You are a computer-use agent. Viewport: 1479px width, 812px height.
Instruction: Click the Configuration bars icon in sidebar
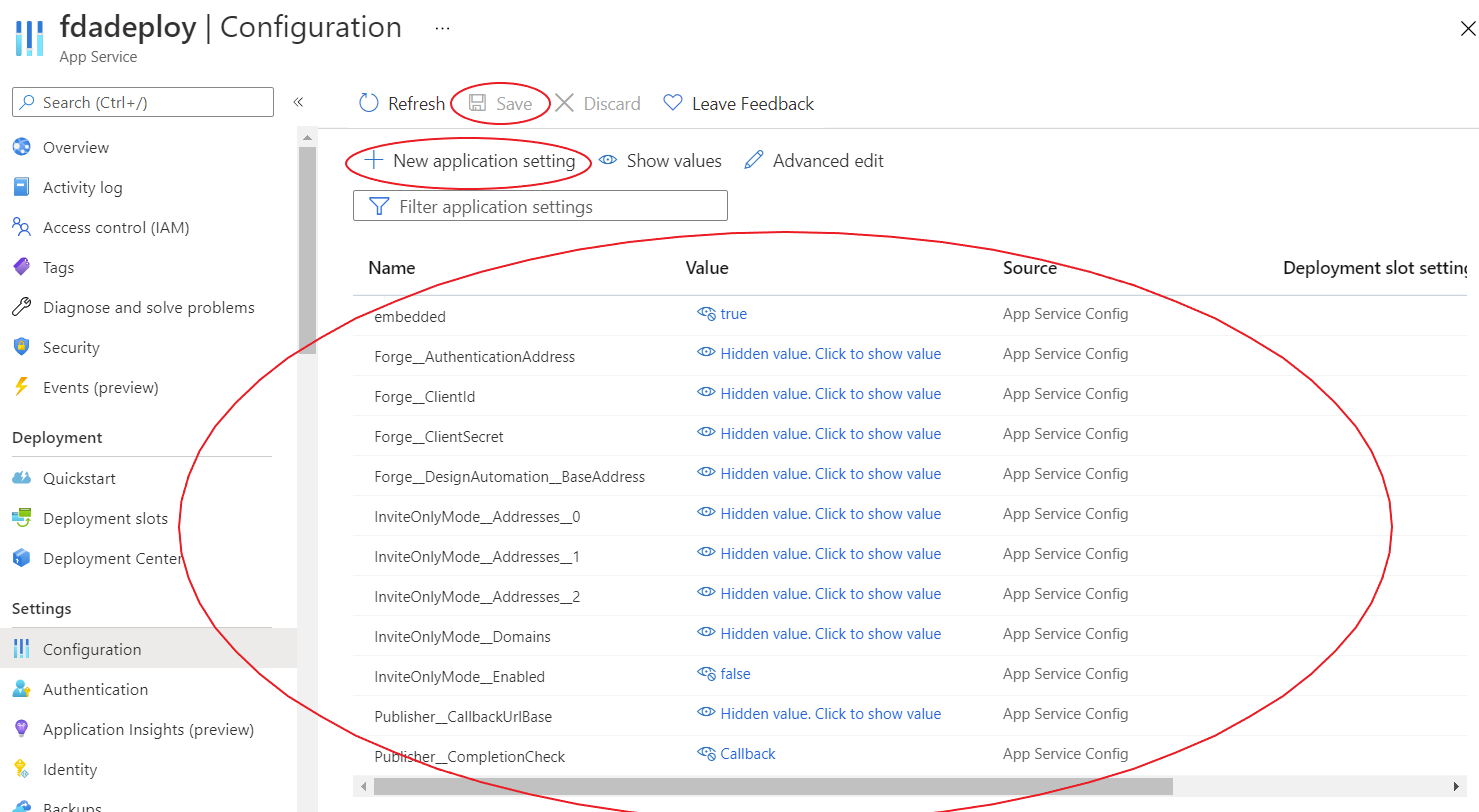tap(22, 649)
